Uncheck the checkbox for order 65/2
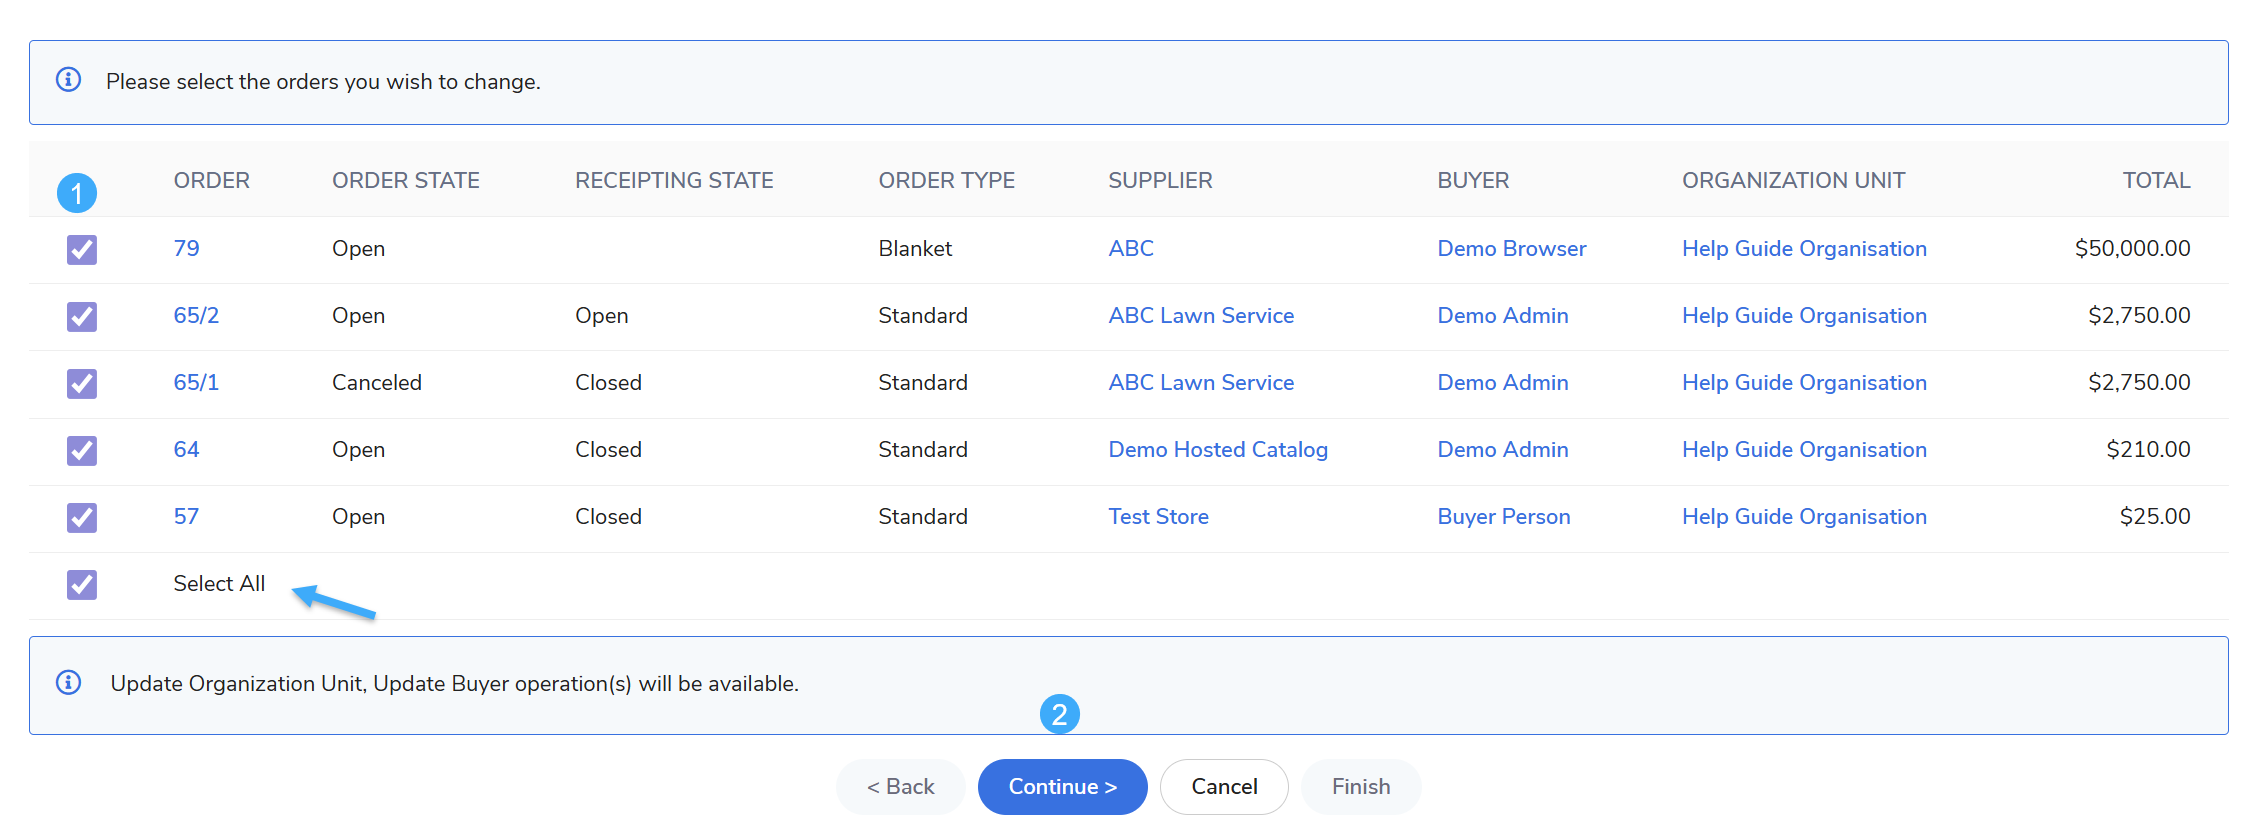2246x832 pixels. (x=82, y=316)
